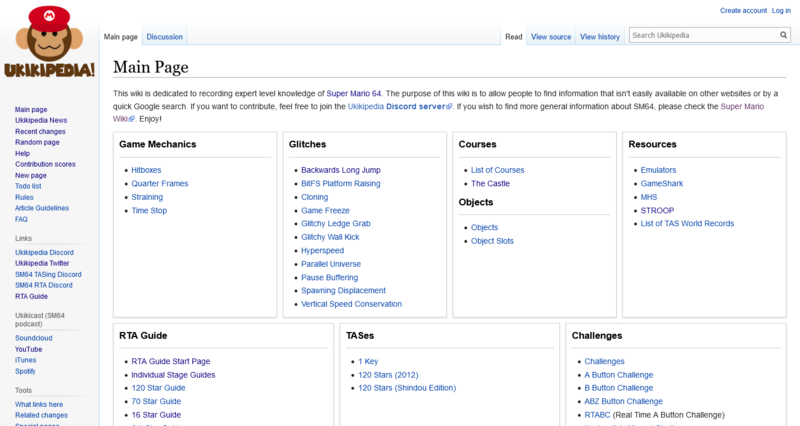Open the View source tab

551,37
